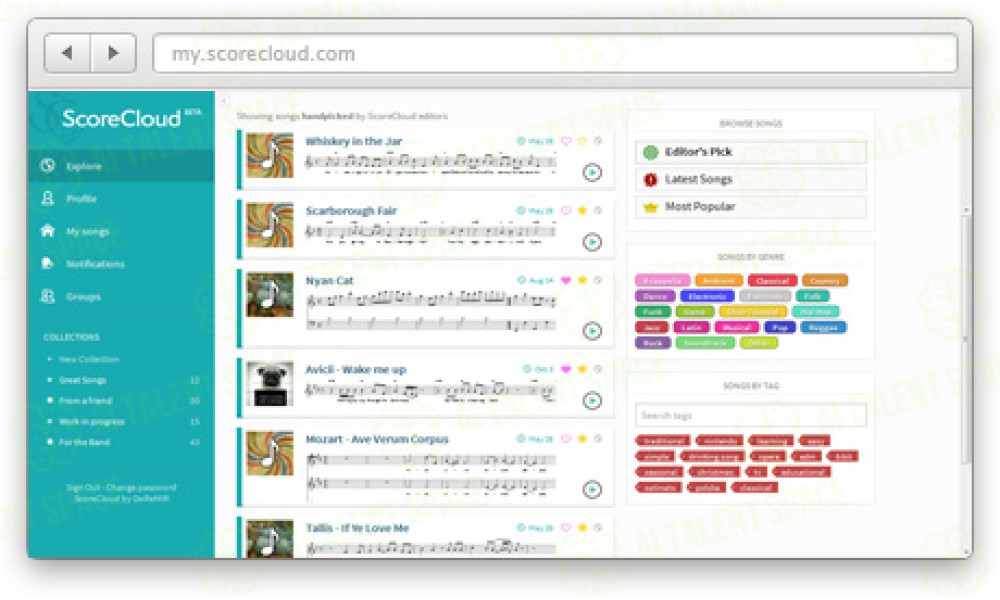
Task: Open My songs home icon
Action: tap(47, 231)
